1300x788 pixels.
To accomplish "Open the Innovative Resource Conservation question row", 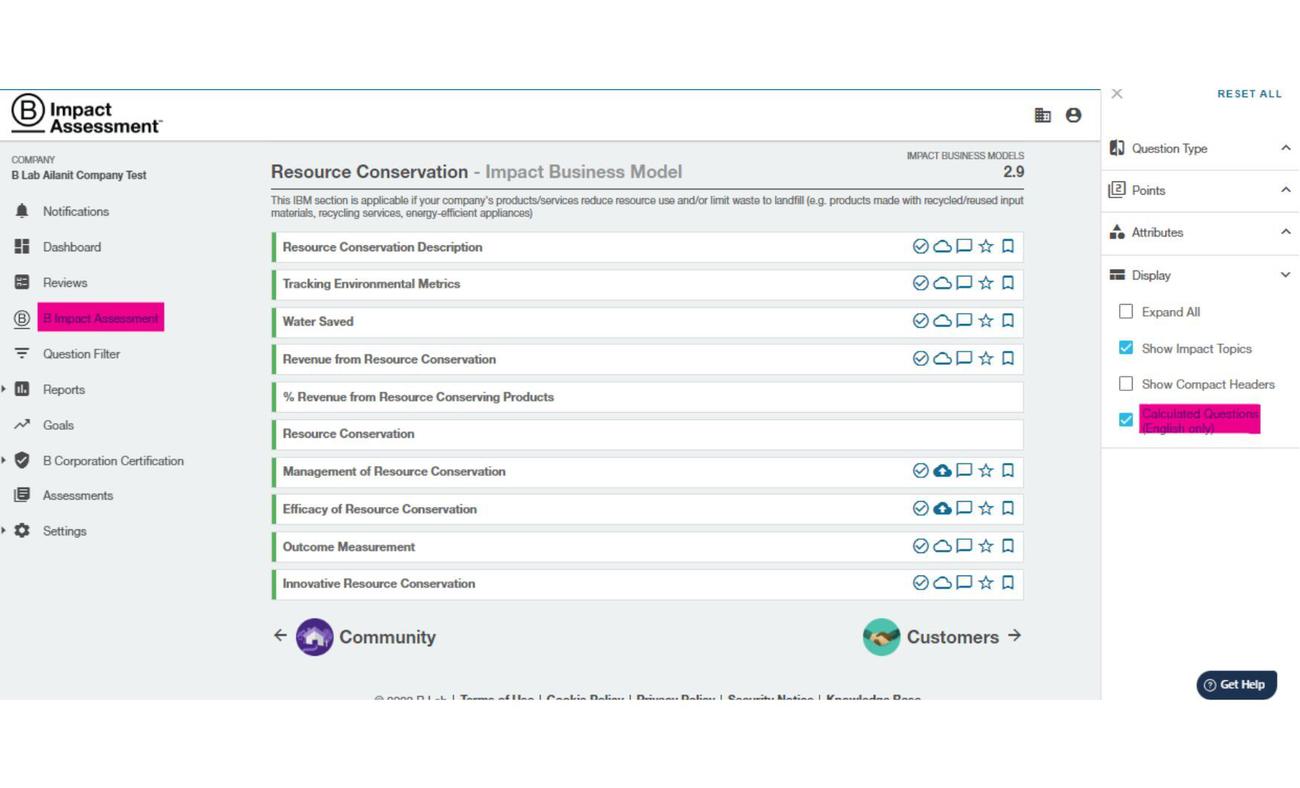I will [x=379, y=584].
